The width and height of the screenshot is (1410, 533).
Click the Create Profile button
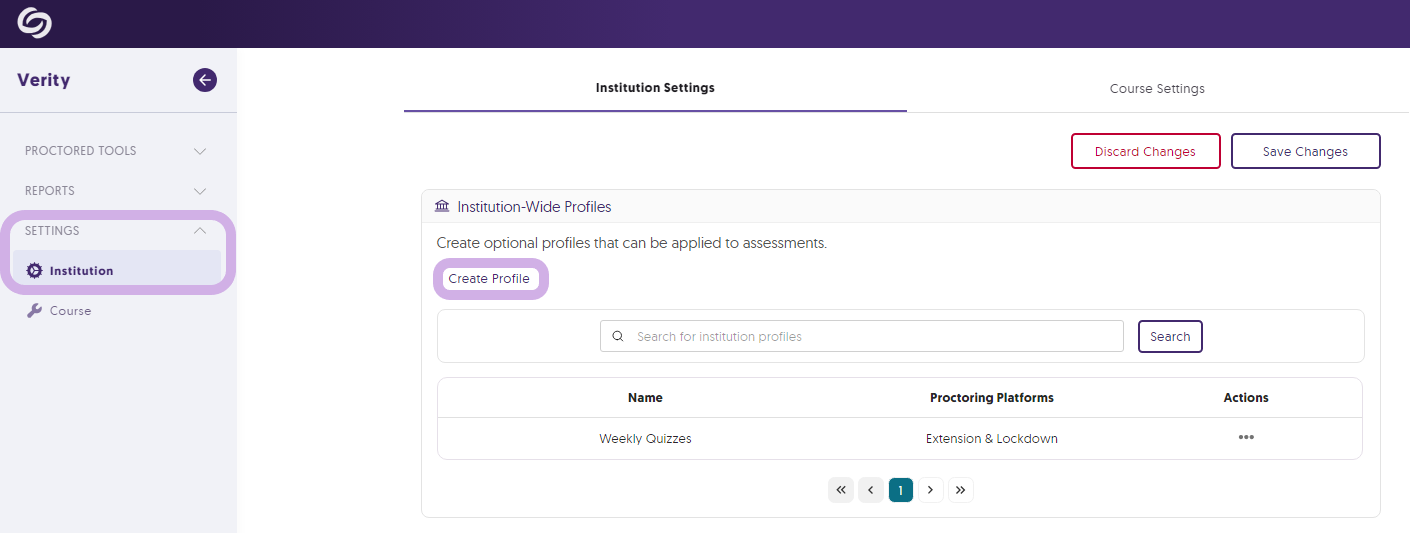point(489,279)
